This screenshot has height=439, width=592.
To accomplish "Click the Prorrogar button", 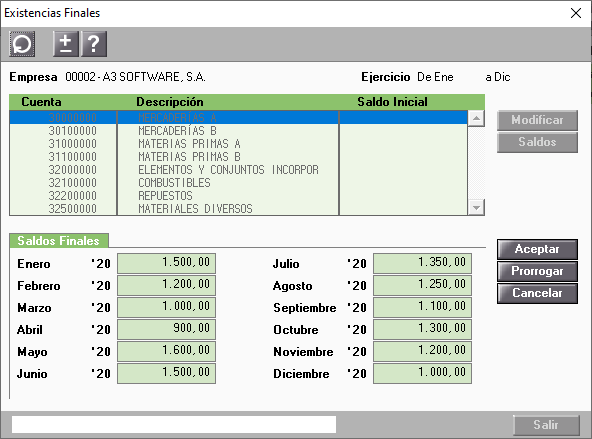I will tap(537, 271).
